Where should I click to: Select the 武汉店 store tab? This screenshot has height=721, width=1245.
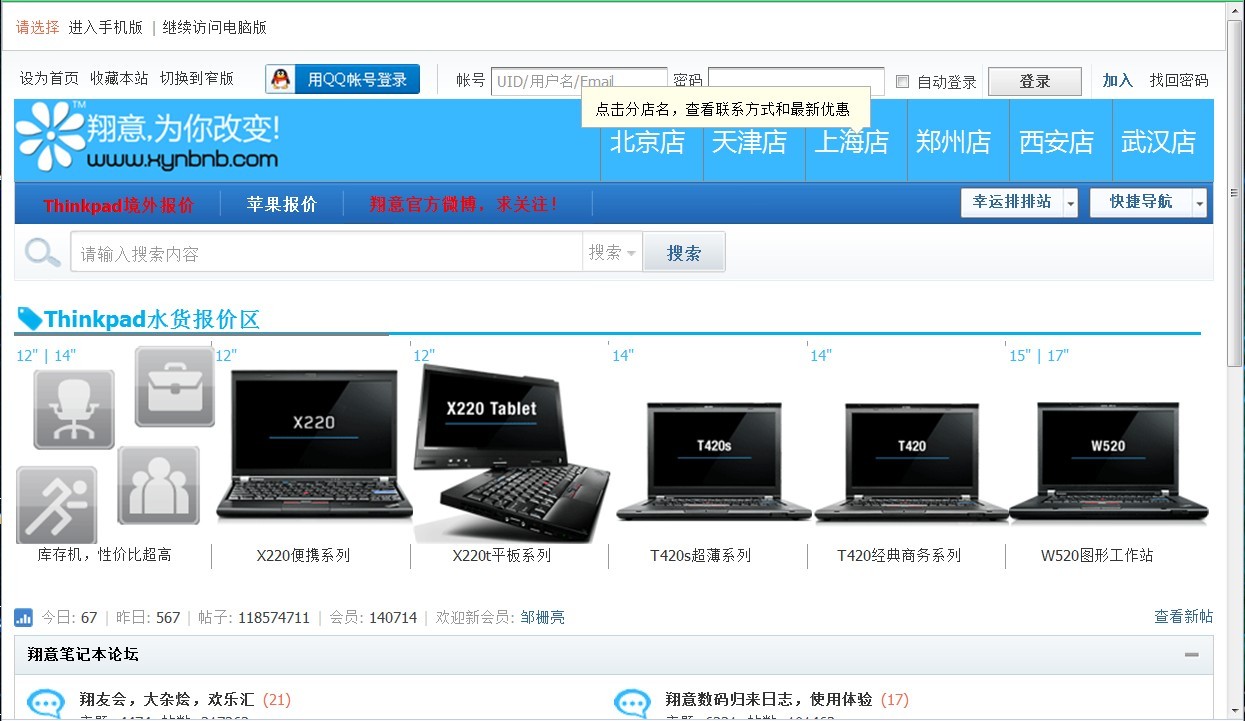click(x=1158, y=142)
